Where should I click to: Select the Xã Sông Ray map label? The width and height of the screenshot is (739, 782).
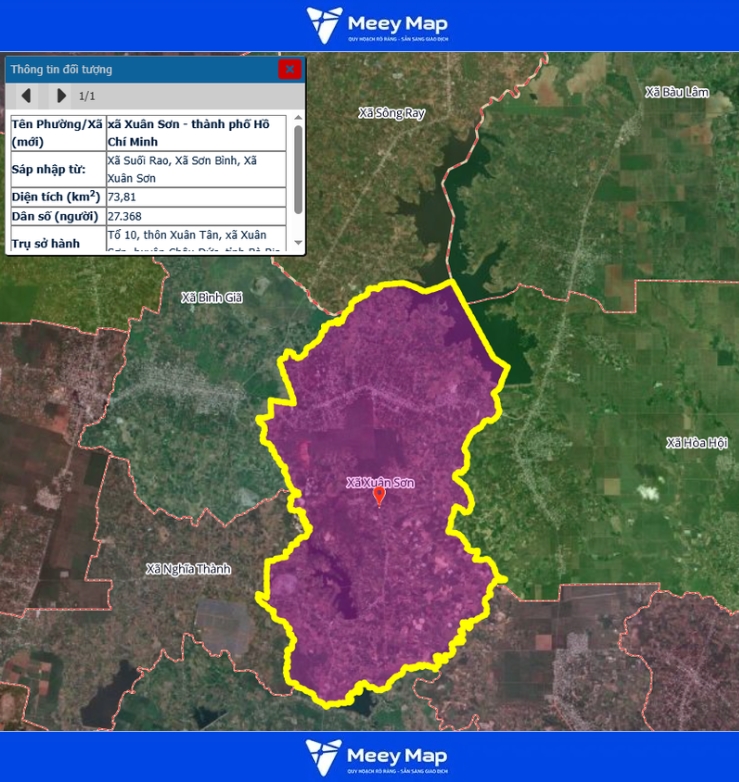[392, 113]
